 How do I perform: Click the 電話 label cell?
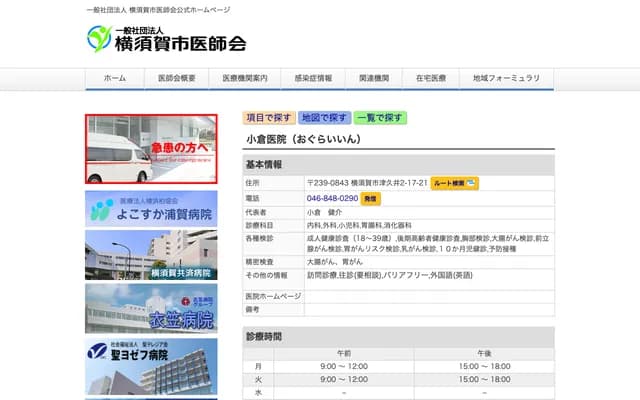click(x=273, y=199)
